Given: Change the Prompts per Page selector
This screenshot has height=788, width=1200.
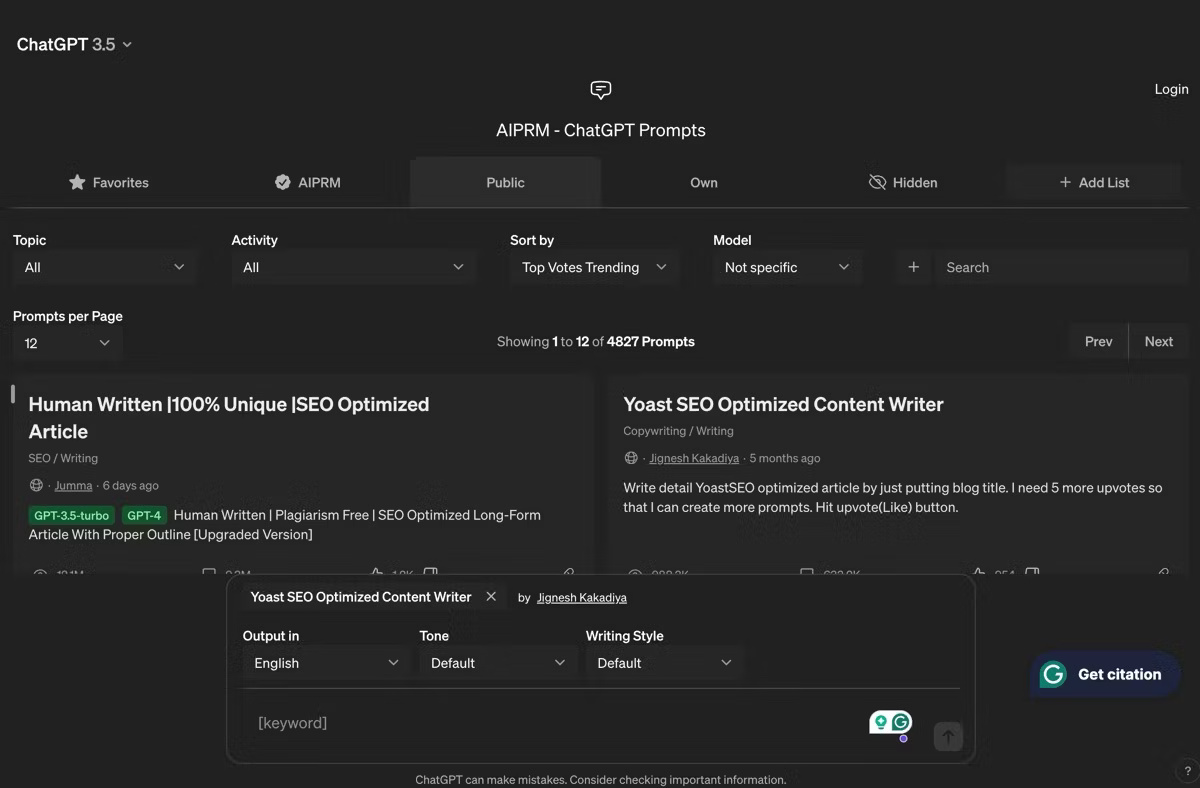Looking at the screenshot, I should (x=66, y=341).
